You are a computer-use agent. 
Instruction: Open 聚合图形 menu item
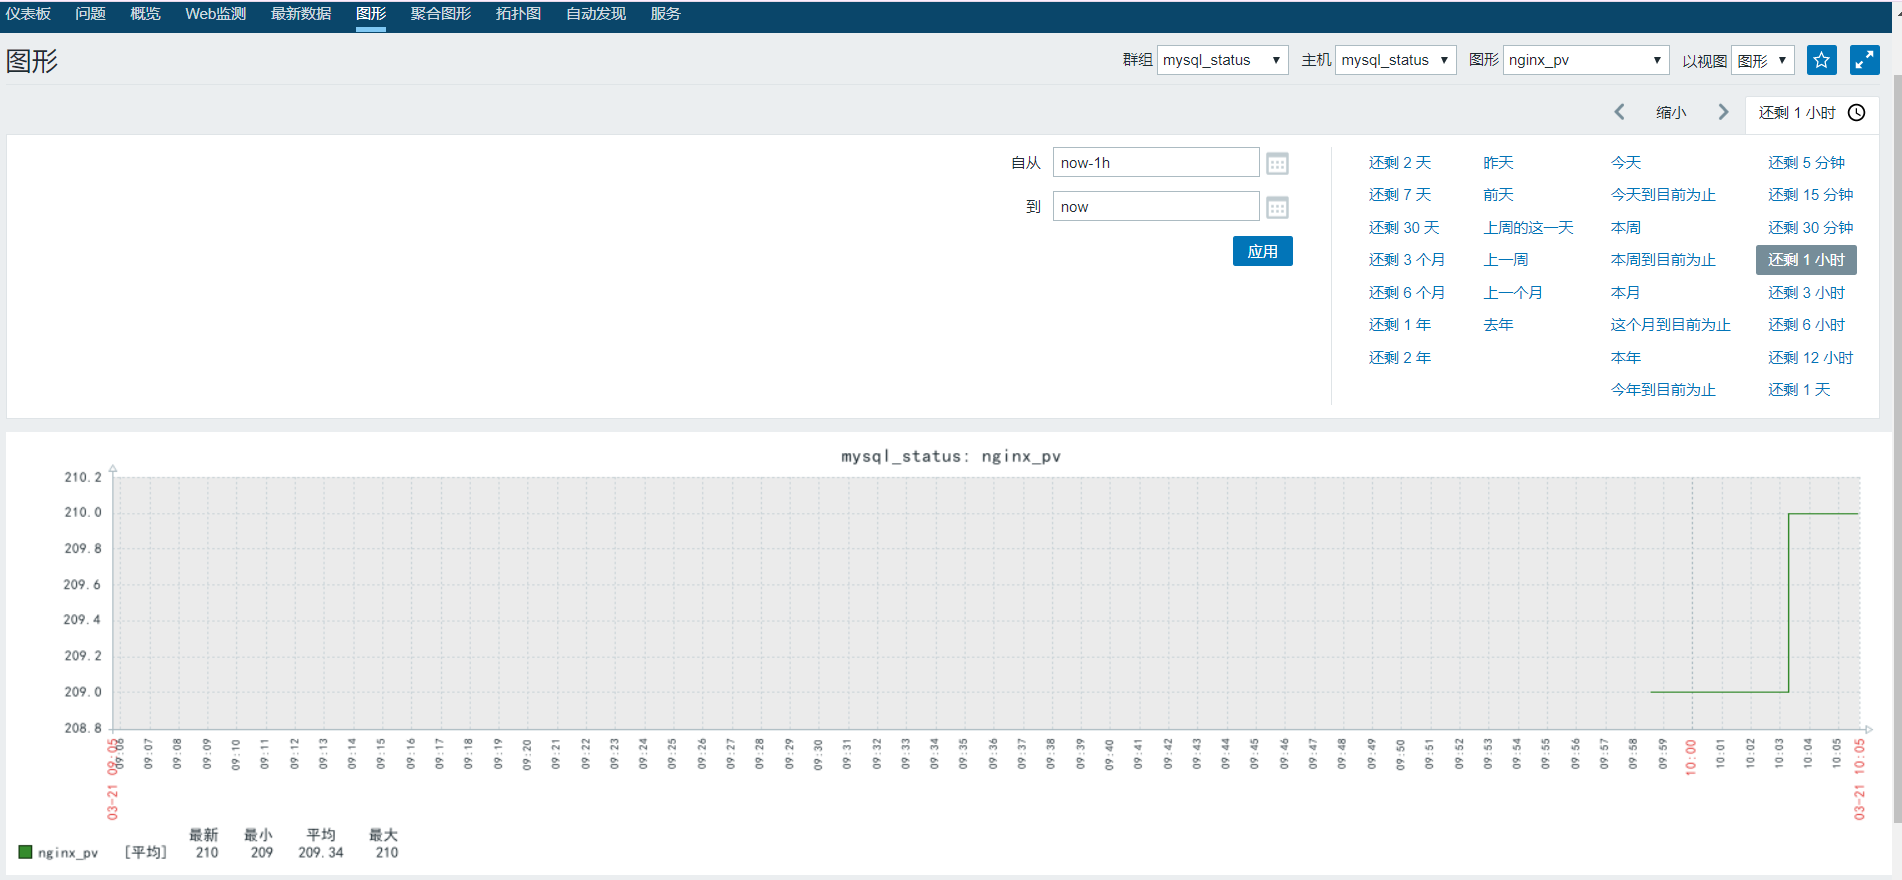tap(441, 14)
